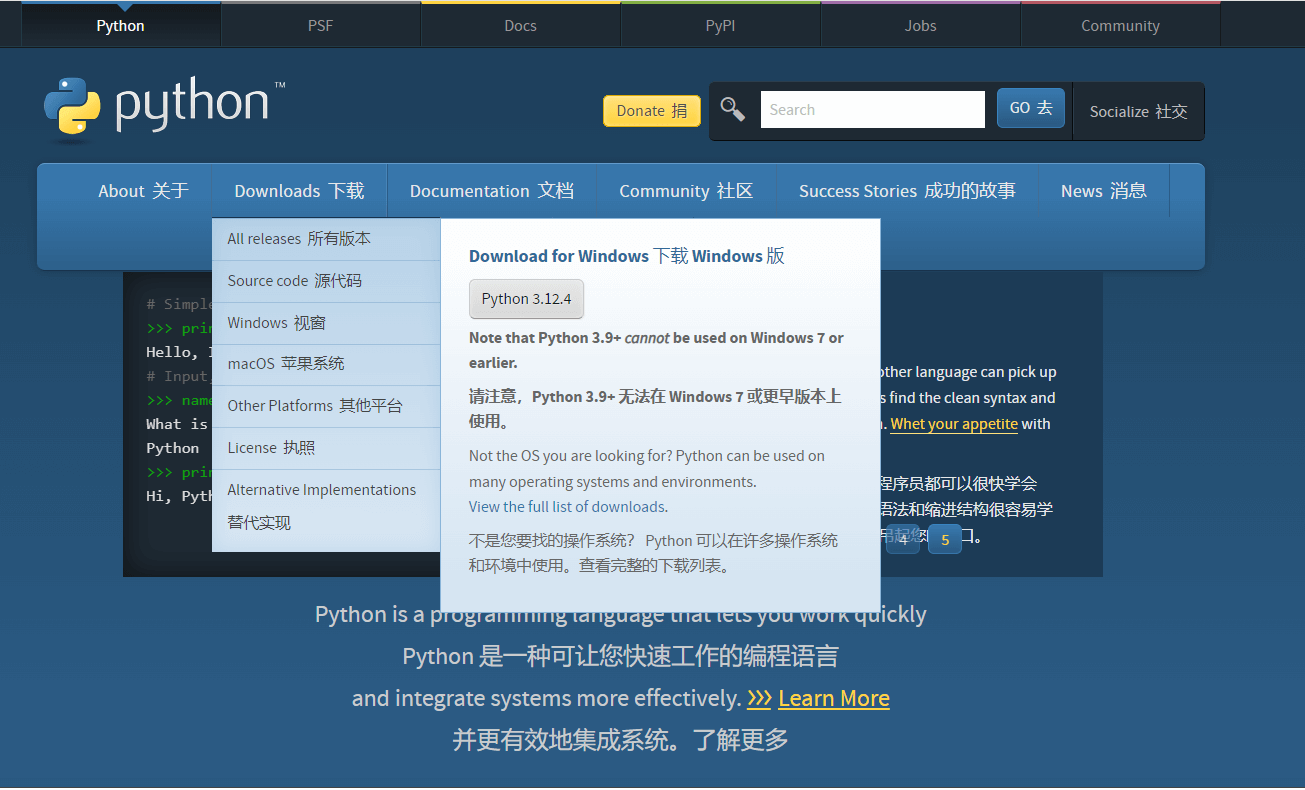The height and width of the screenshot is (790, 1305).
Task: Open License in Downloads submenu
Action: [326, 448]
